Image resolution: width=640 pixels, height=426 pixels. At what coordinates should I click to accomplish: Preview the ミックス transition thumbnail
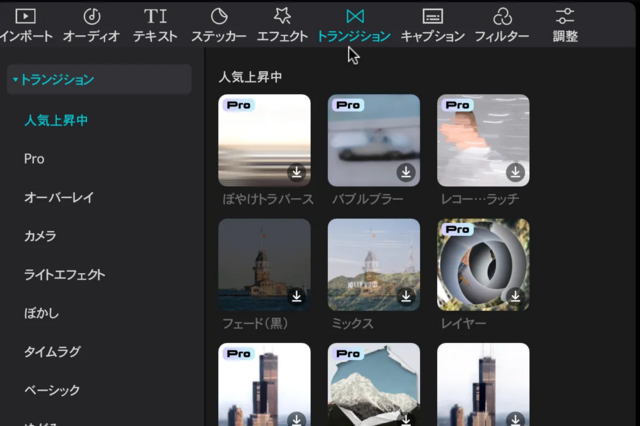tap(374, 265)
